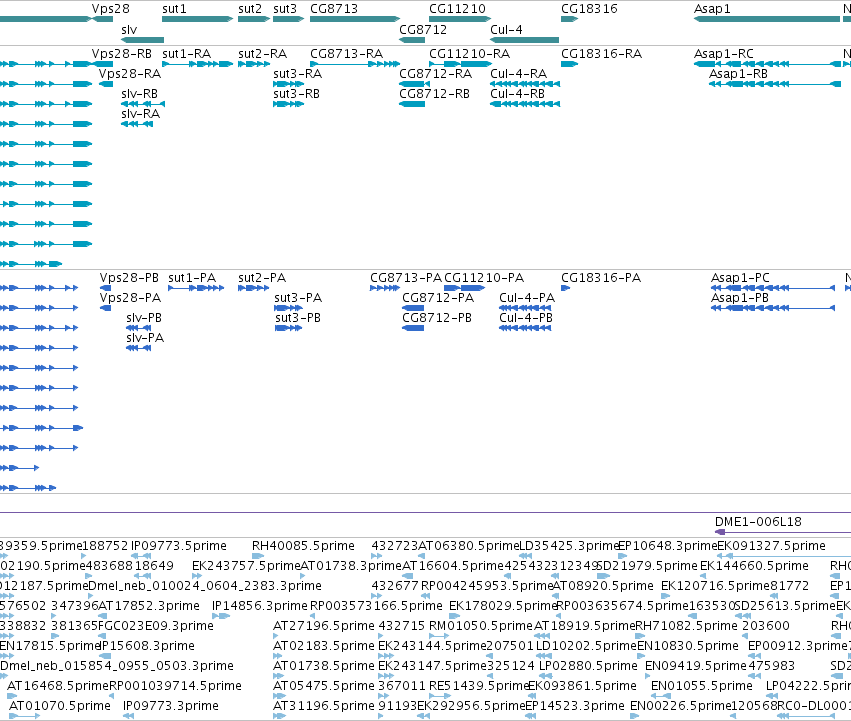Select EST AT05475.5prime
The image size is (851, 721).
point(324,686)
